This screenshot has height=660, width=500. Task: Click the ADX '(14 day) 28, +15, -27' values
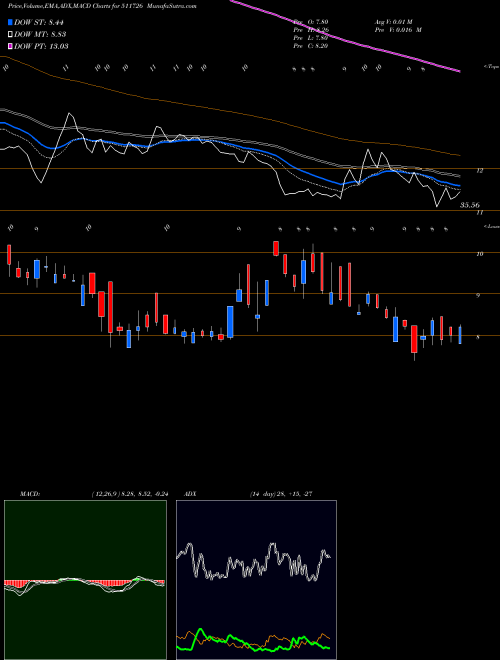281,494
